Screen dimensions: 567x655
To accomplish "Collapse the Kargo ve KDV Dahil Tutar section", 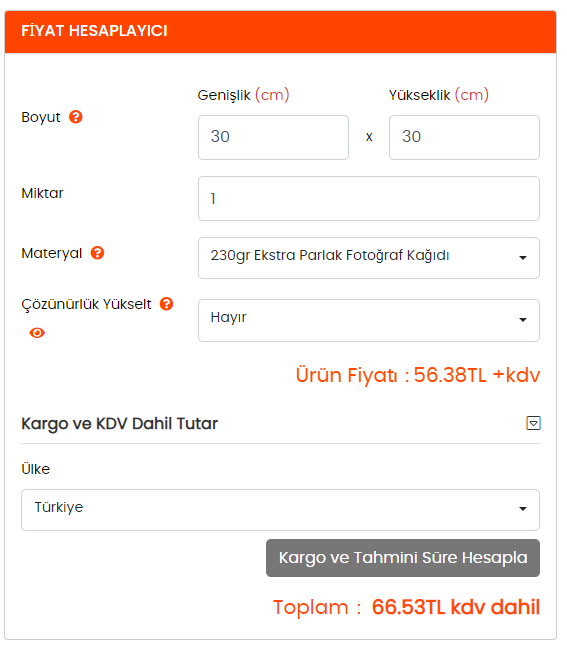I will click(533, 423).
